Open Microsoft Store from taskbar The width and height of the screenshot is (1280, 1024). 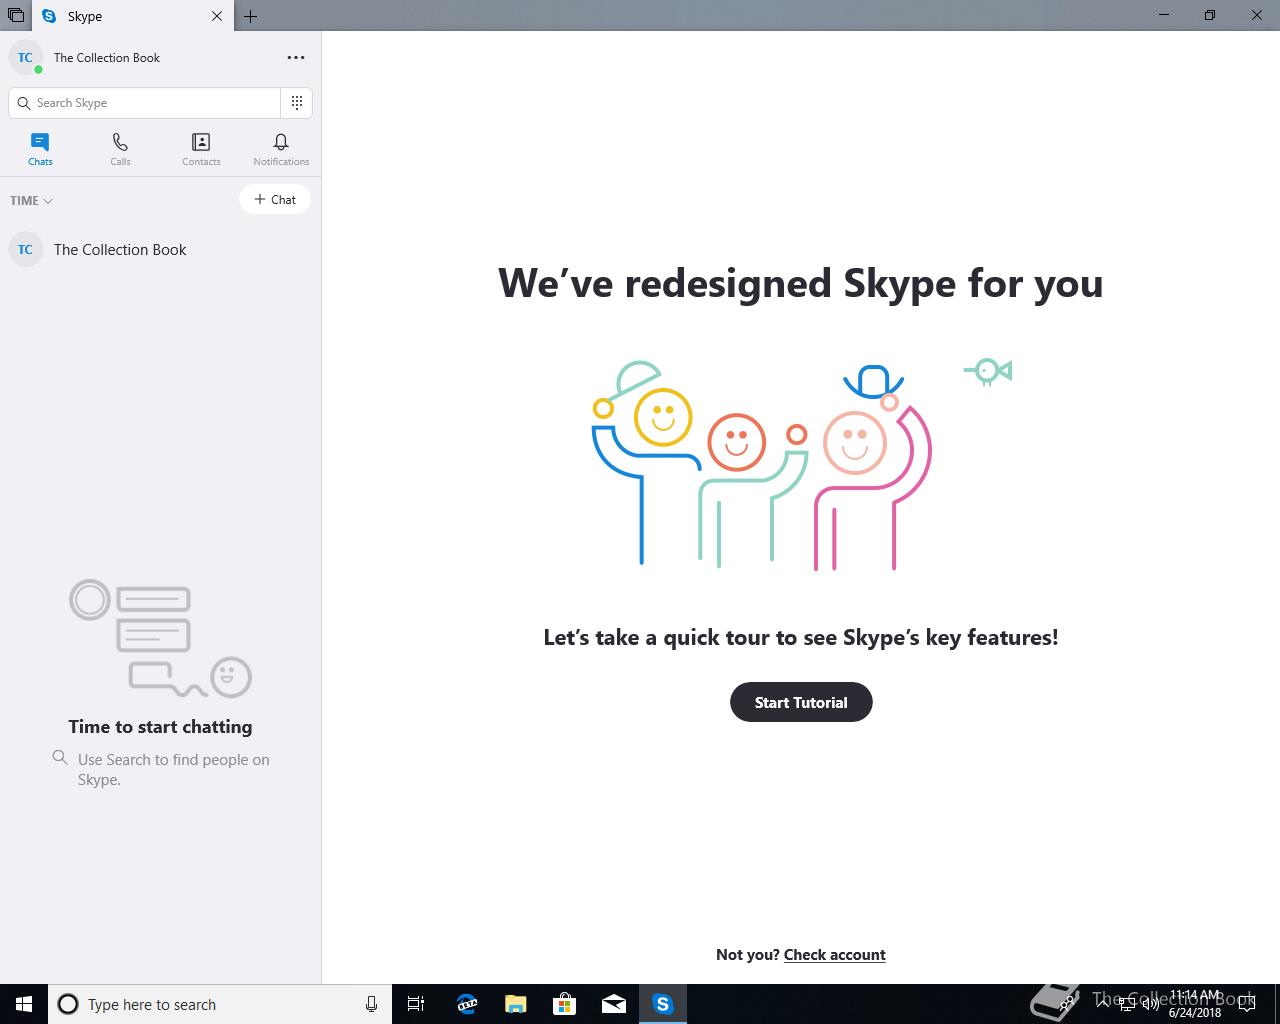point(564,1004)
